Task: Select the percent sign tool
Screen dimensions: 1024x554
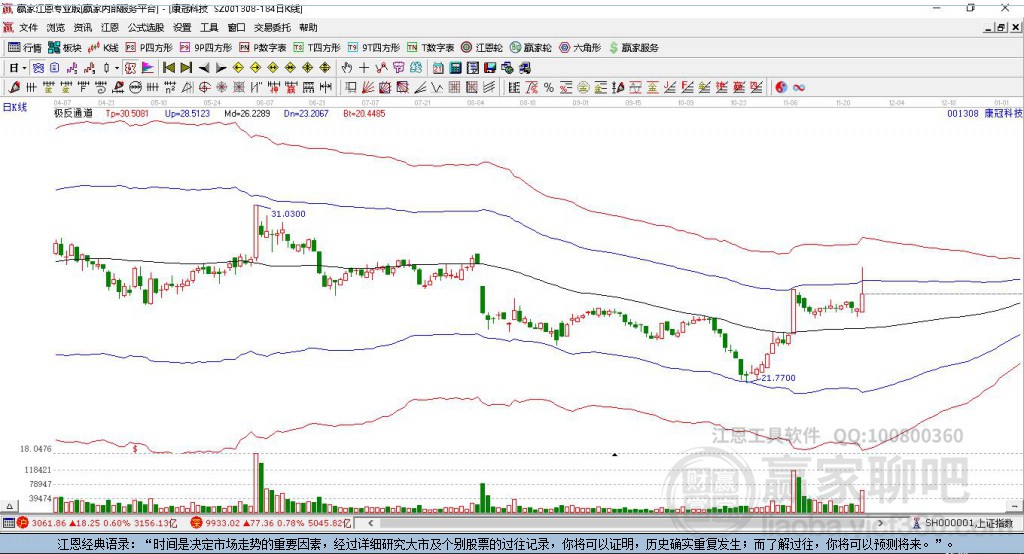Action: point(549,87)
